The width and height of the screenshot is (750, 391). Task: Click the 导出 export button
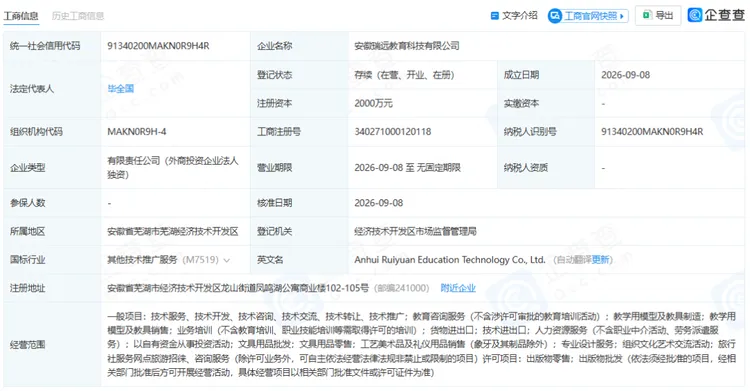click(x=658, y=15)
